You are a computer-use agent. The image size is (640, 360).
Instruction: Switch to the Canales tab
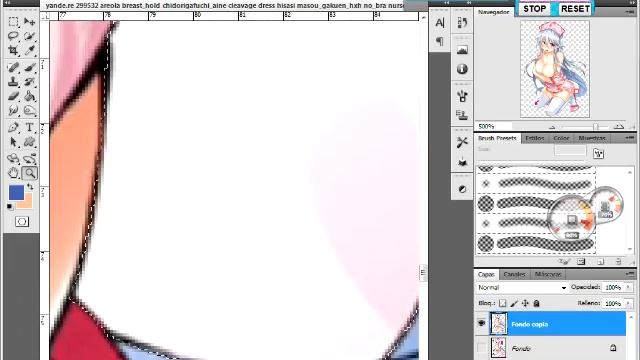[x=514, y=274]
